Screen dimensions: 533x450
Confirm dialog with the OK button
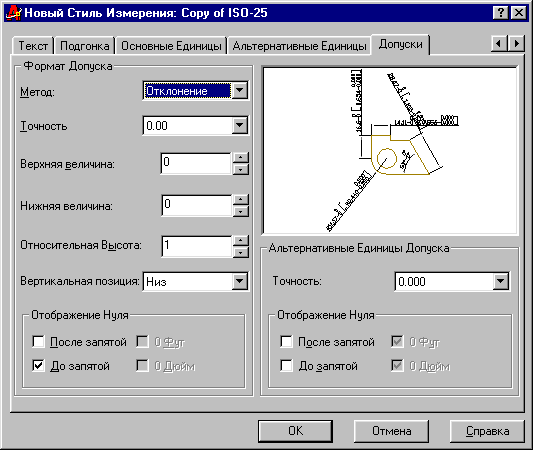coord(295,431)
